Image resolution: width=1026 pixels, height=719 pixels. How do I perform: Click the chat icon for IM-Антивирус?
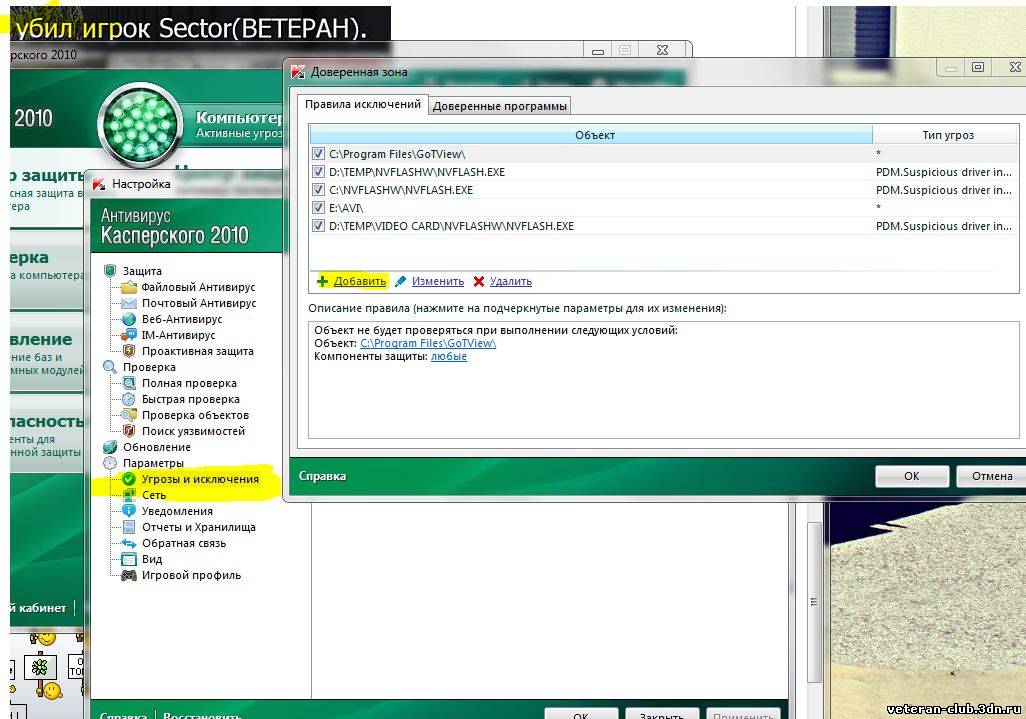pos(129,335)
